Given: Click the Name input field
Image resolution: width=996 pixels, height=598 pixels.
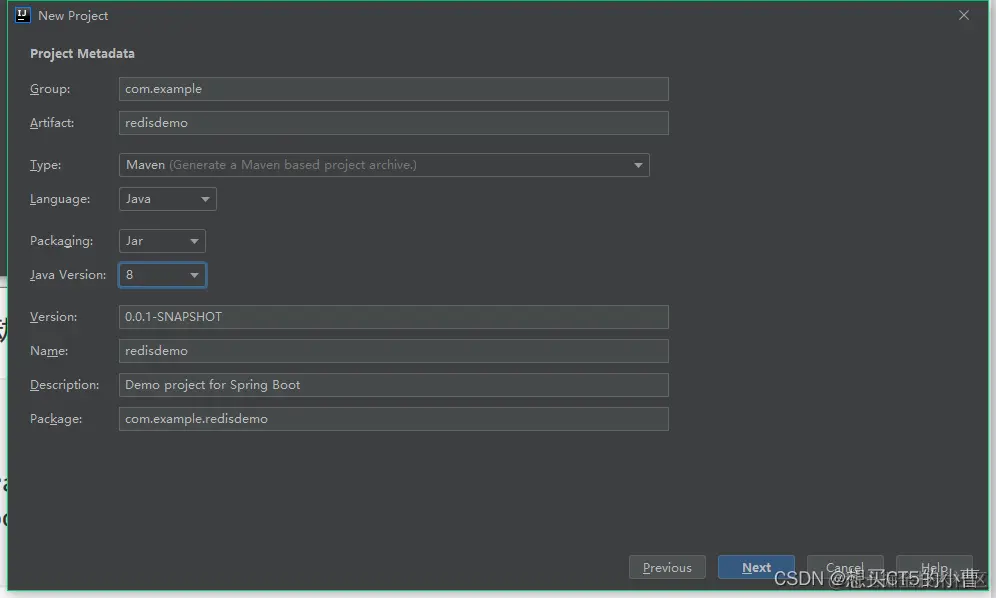Looking at the screenshot, I should point(393,351).
